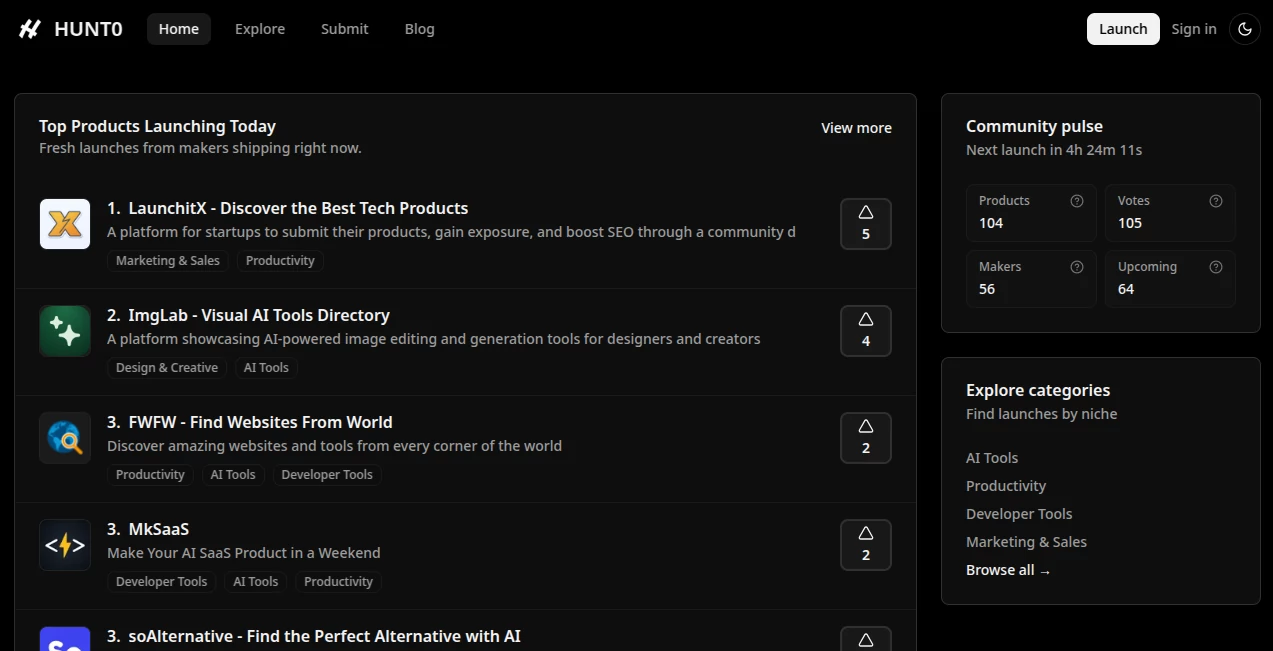The image size is (1273, 651).
Task: Switch to the Blog section
Action: tap(419, 28)
